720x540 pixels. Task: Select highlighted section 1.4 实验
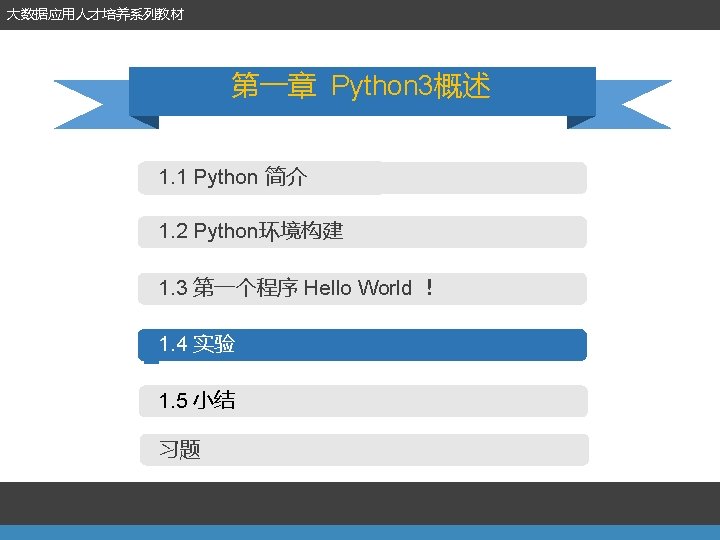362,345
